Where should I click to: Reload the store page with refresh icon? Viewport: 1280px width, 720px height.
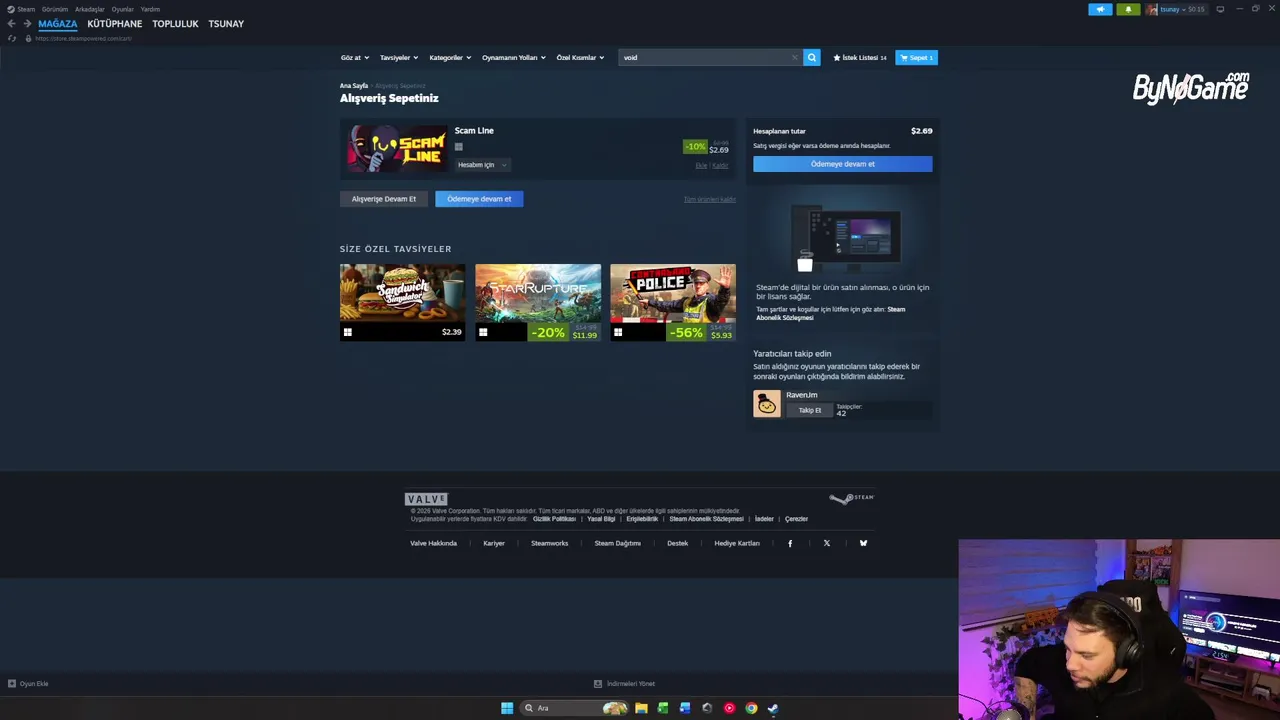click(12, 38)
